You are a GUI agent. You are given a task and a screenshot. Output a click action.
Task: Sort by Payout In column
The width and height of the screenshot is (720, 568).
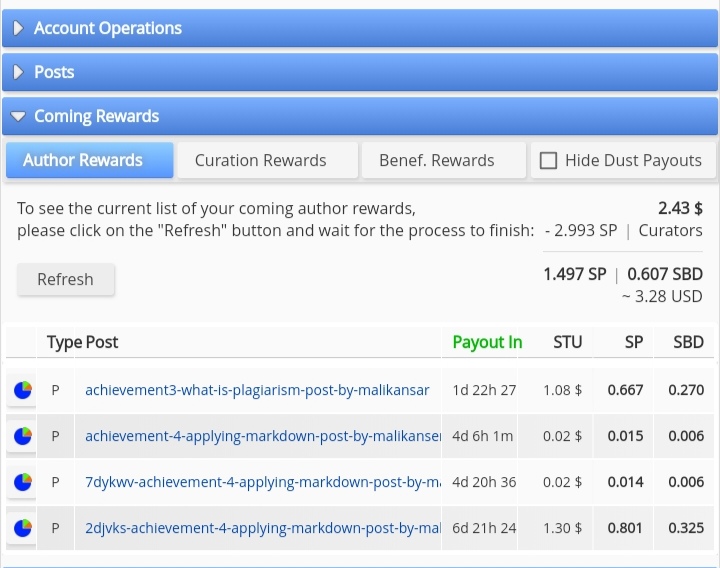487,342
